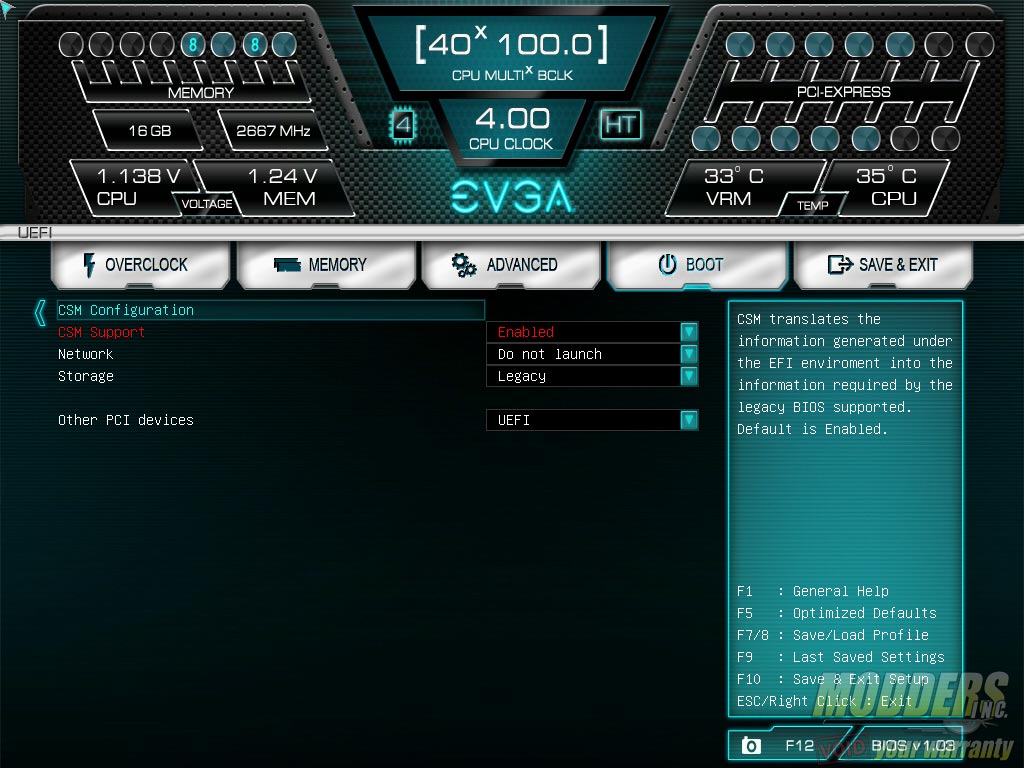Switch to the Memory tab
1024x768 pixels.
tap(326, 265)
